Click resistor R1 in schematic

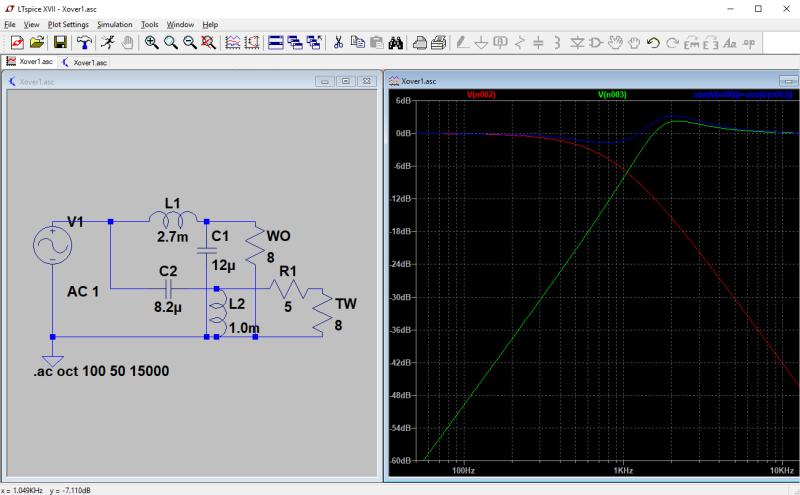coord(288,290)
